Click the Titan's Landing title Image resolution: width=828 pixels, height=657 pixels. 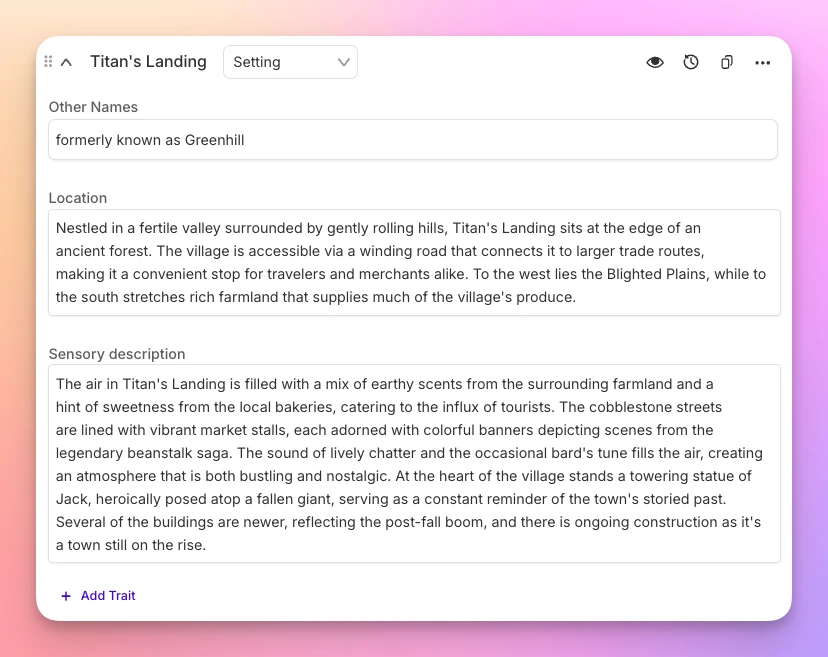[148, 62]
